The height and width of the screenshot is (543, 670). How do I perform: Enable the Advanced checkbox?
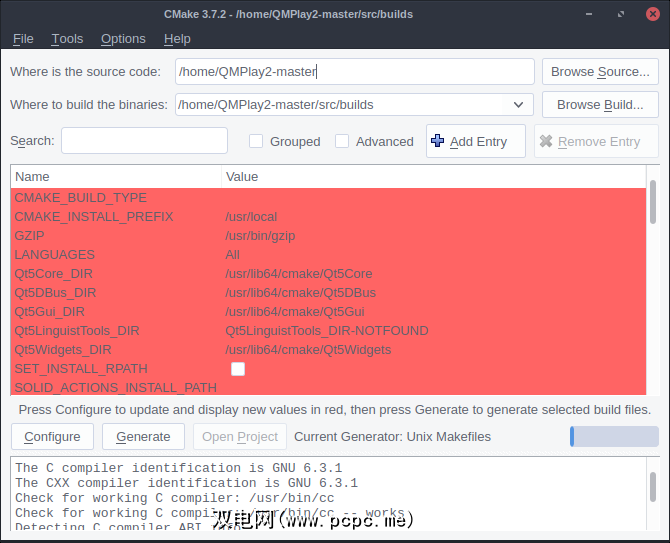pyautogui.click(x=342, y=141)
